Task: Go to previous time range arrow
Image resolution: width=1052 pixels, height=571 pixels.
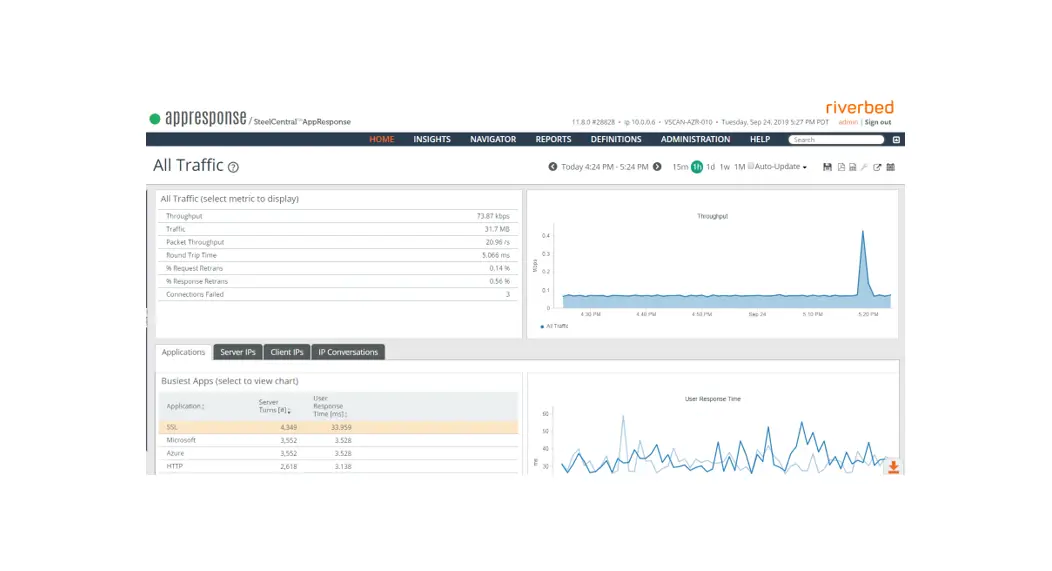Action: (552, 166)
